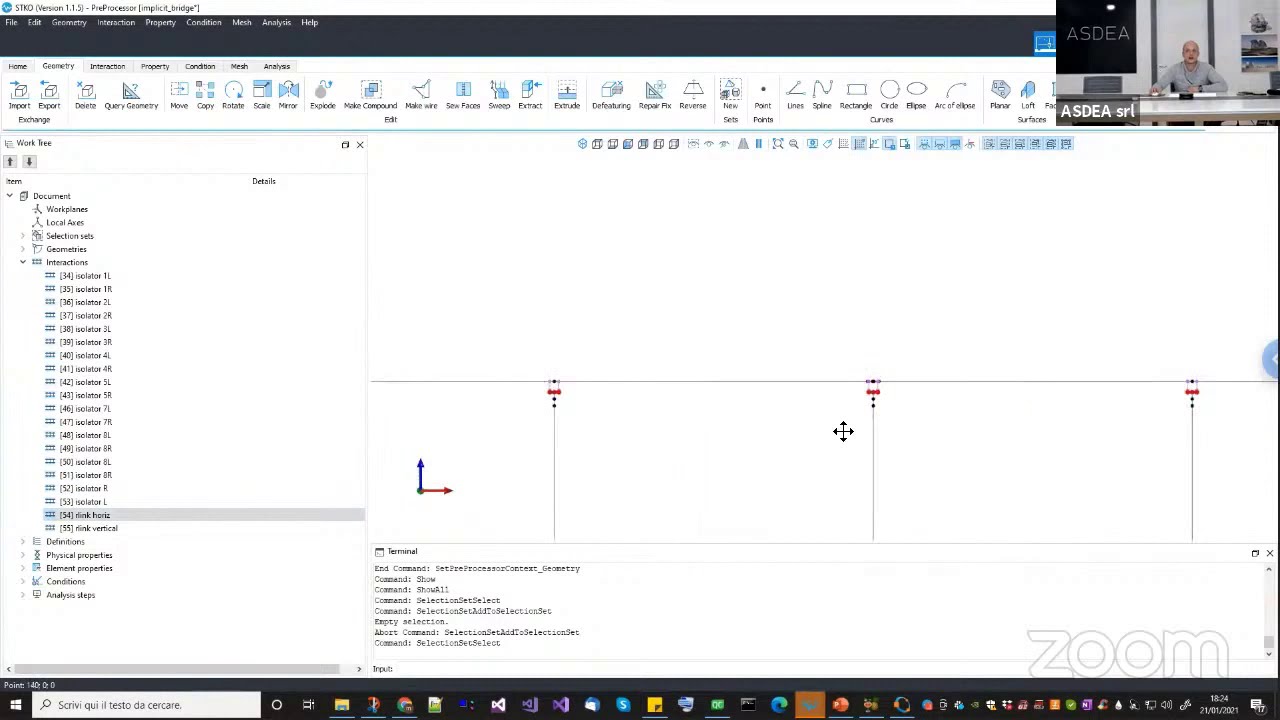Click the Import geometry icon
The width and height of the screenshot is (1280, 720).
click(19, 95)
